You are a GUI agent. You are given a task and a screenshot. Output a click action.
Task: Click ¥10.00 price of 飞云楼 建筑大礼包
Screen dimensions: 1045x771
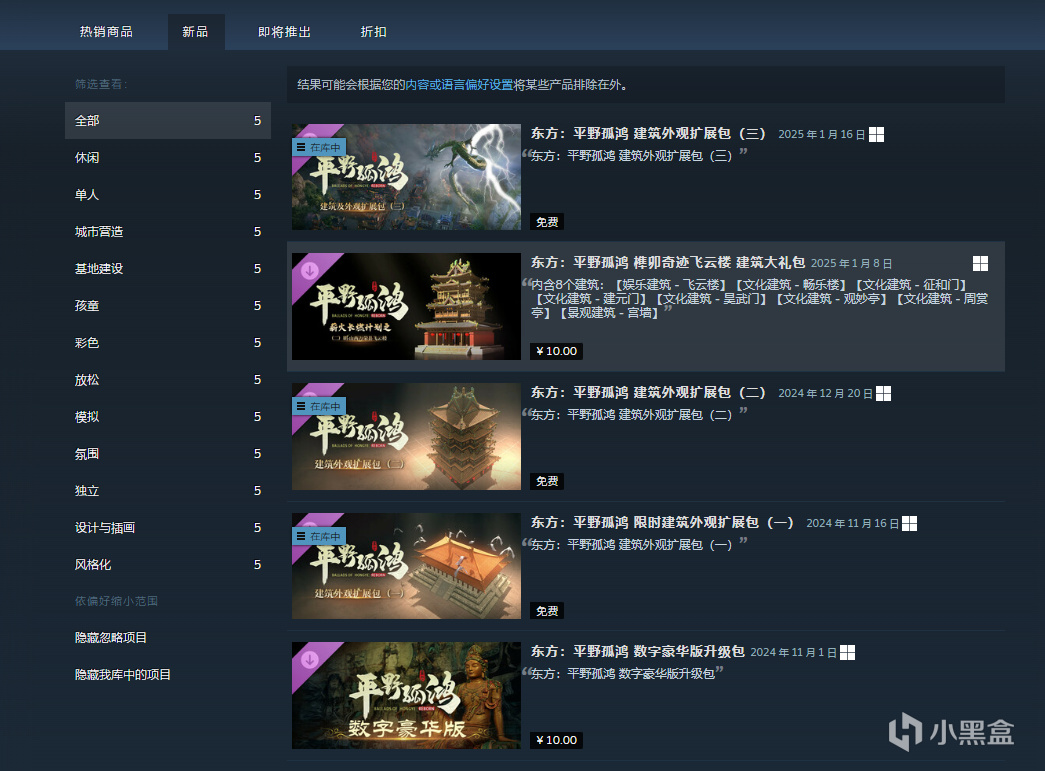pos(556,351)
